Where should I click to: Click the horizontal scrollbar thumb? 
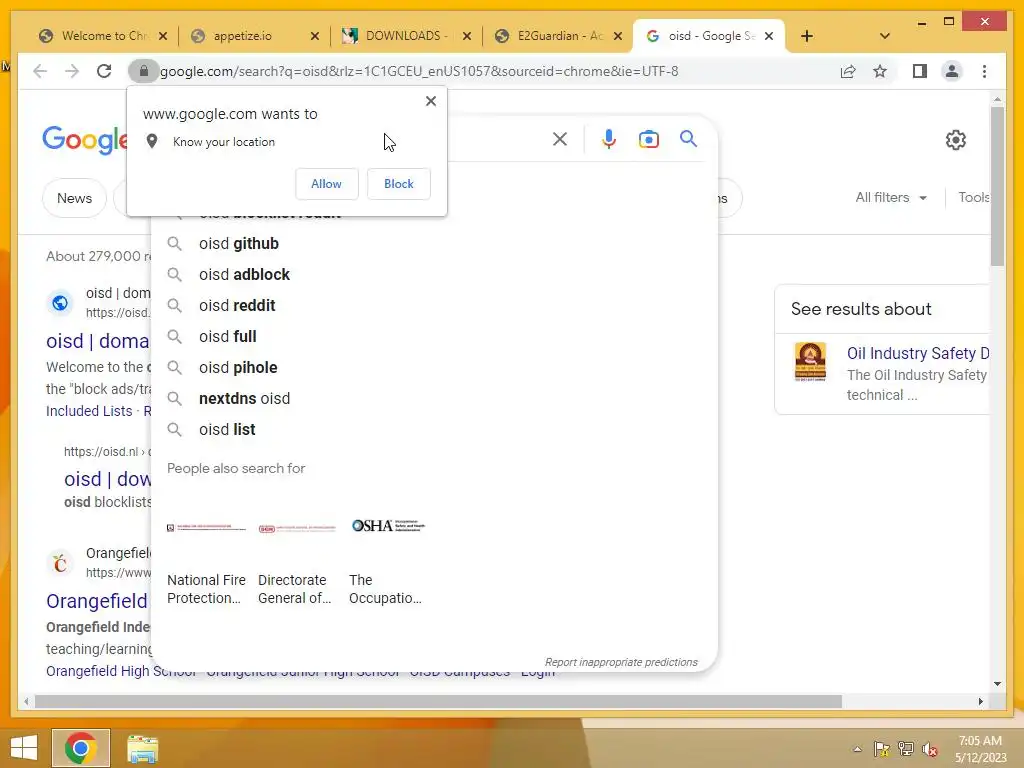(x=438, y=702)
